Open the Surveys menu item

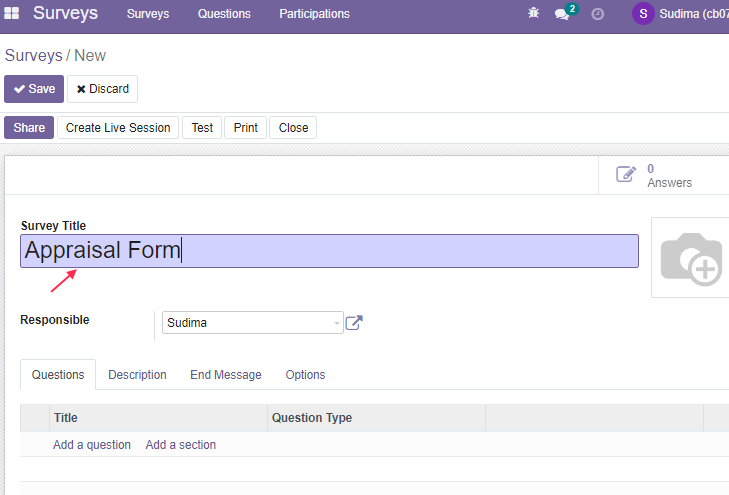click(x=148, y=14)
